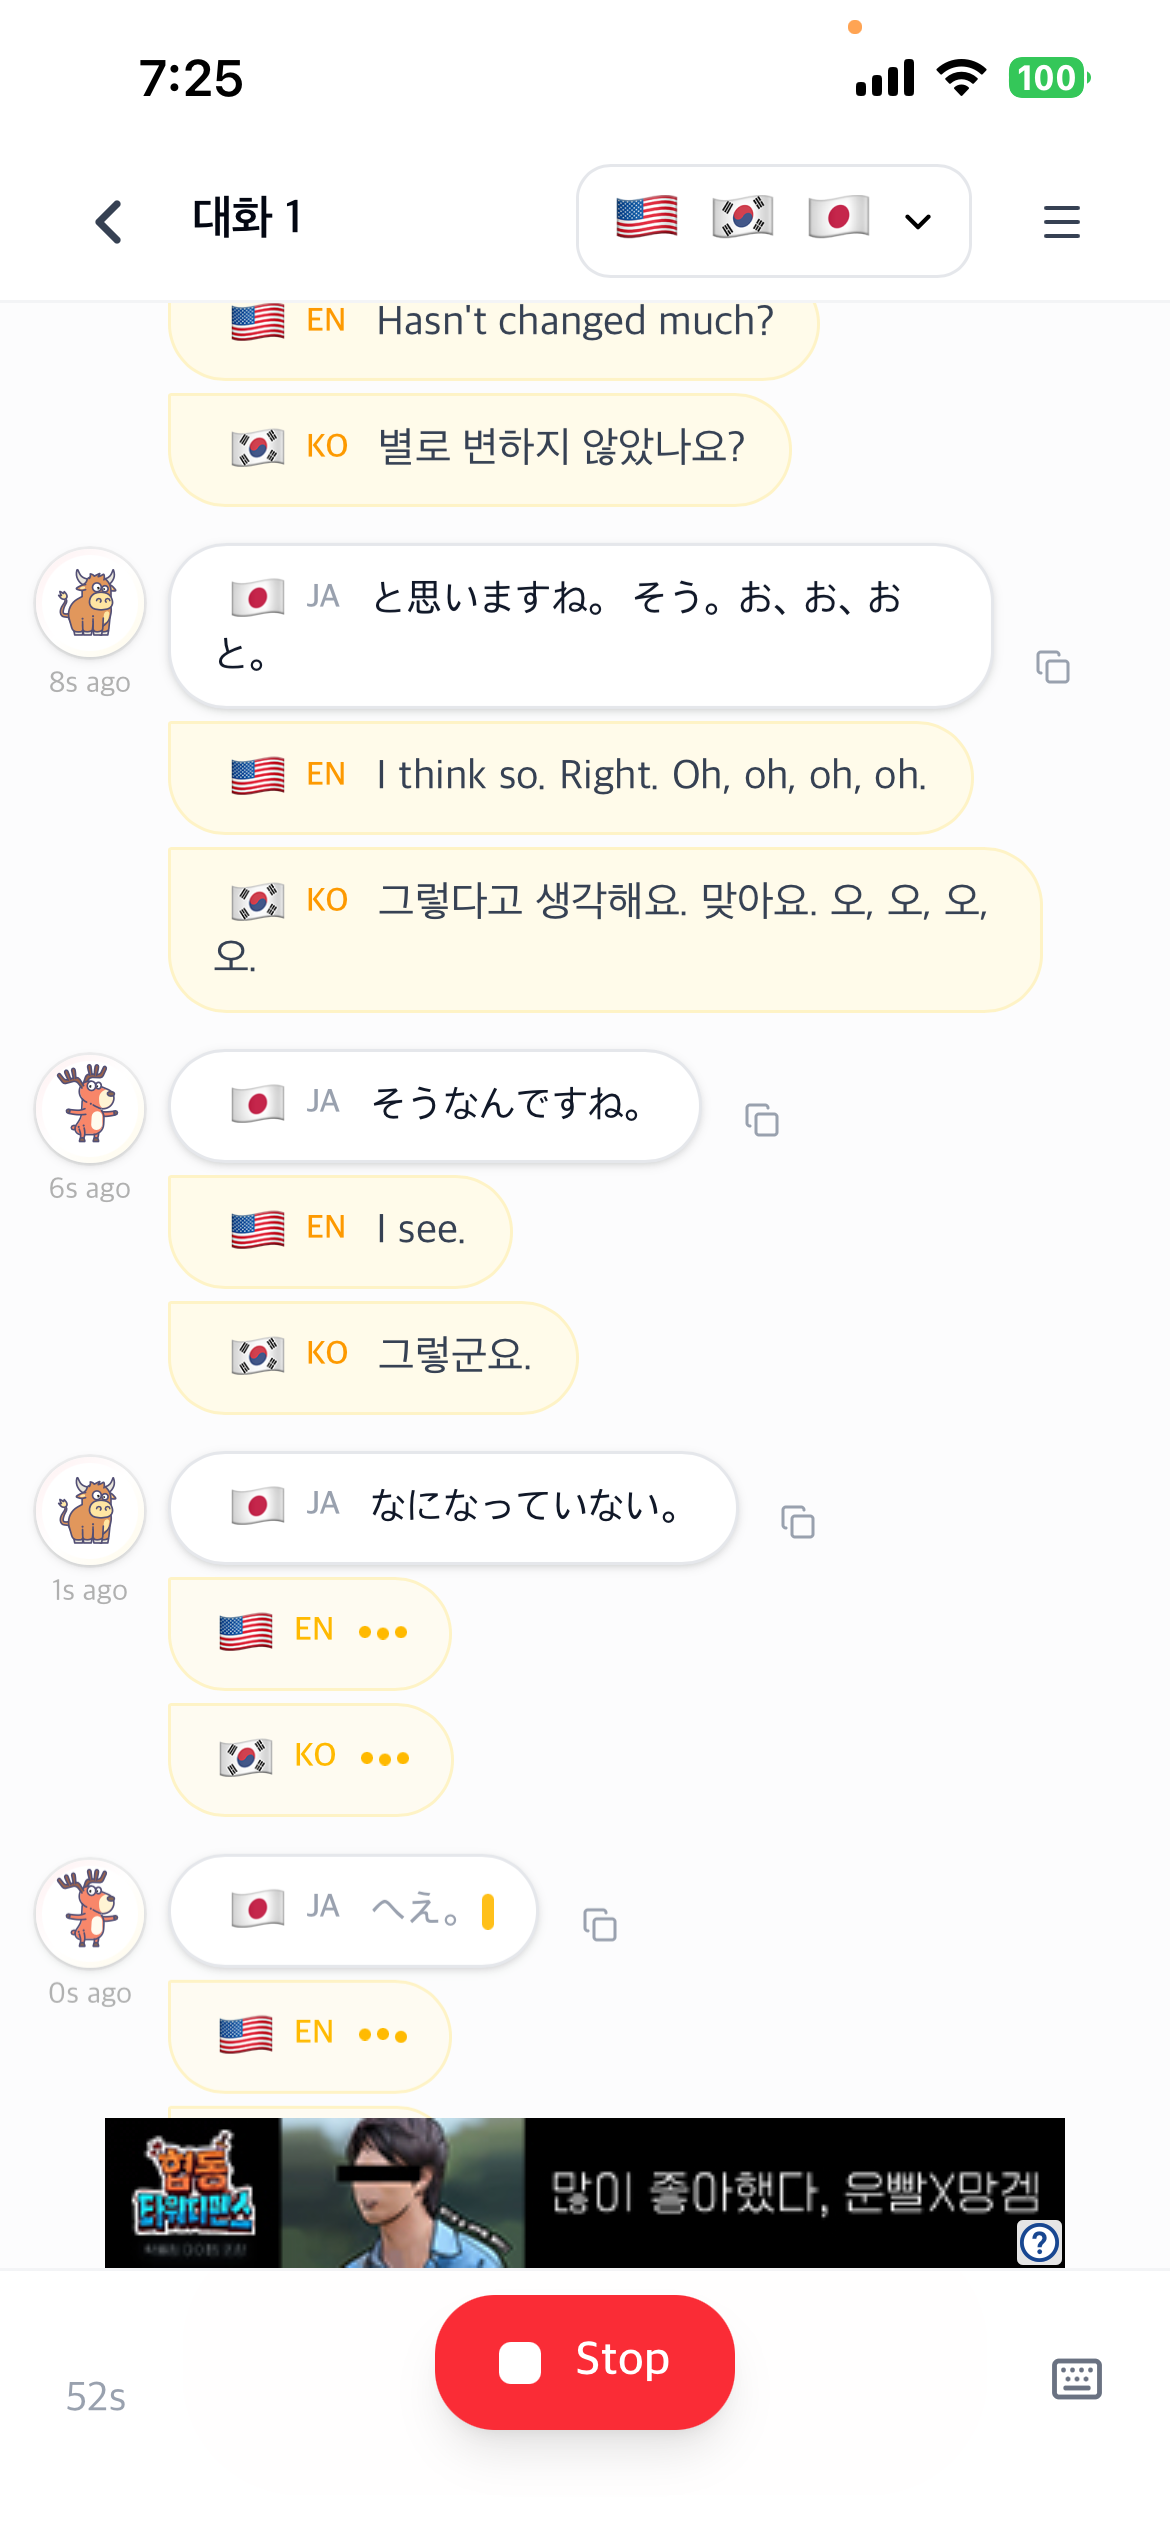Screen dimensions: 1170x2532
Task: Open the hamburger menu
Action: coord(1061,221)
